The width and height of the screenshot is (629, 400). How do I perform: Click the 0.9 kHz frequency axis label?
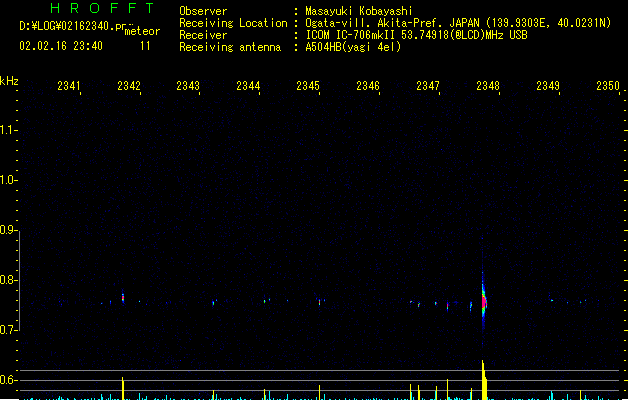pos(8,230)
